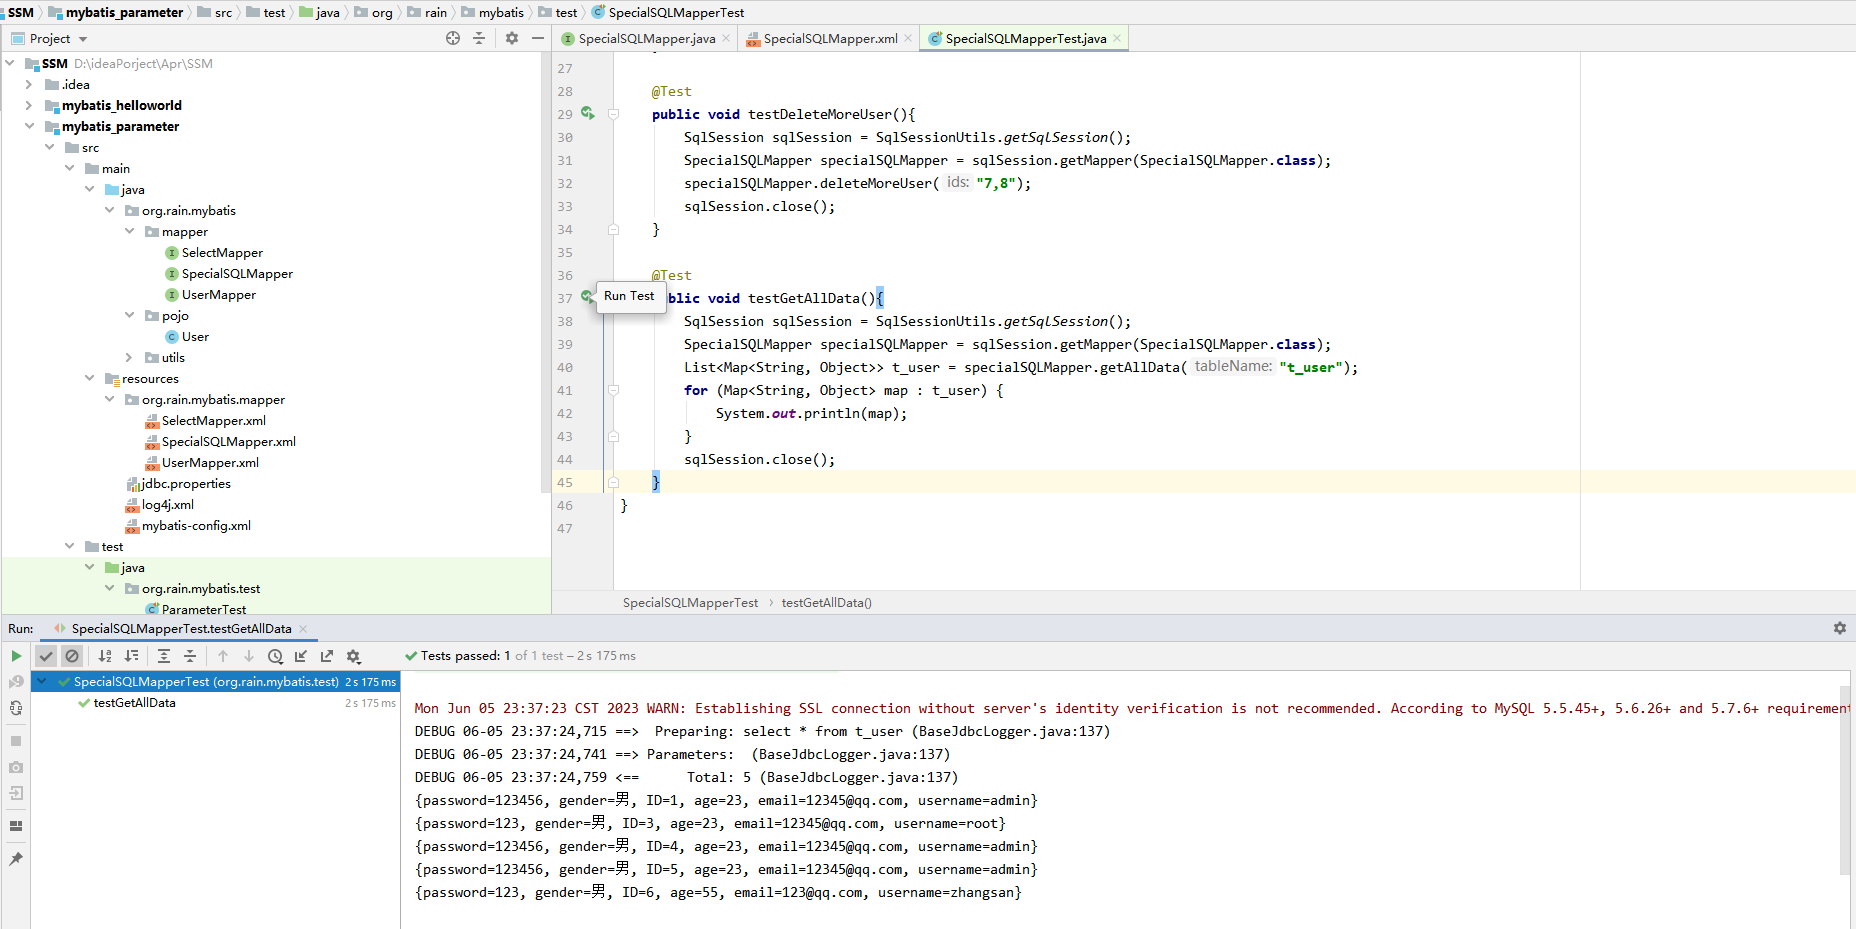
Task: Click the Exit icon in Run sidebar
Action: pos(16,793)
